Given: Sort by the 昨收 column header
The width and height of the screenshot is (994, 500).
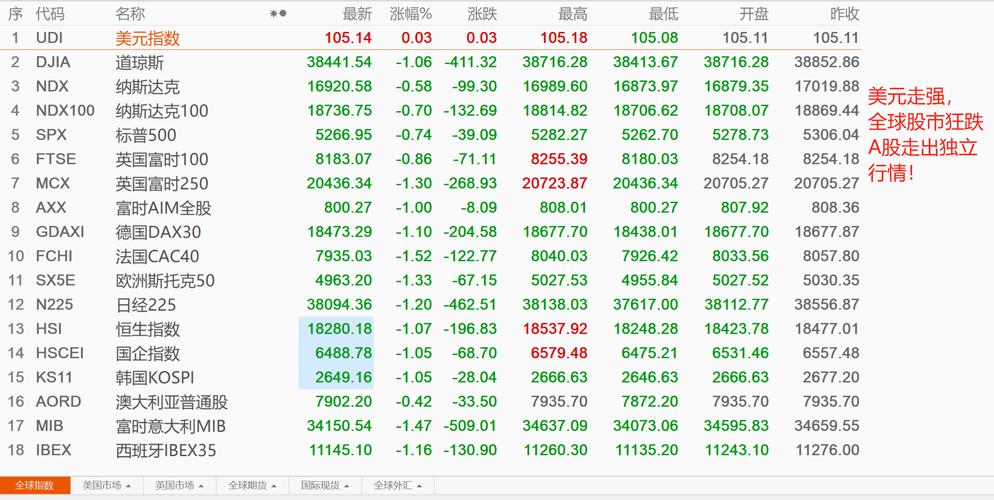Looking at the screenshot, I should (844, 14).
